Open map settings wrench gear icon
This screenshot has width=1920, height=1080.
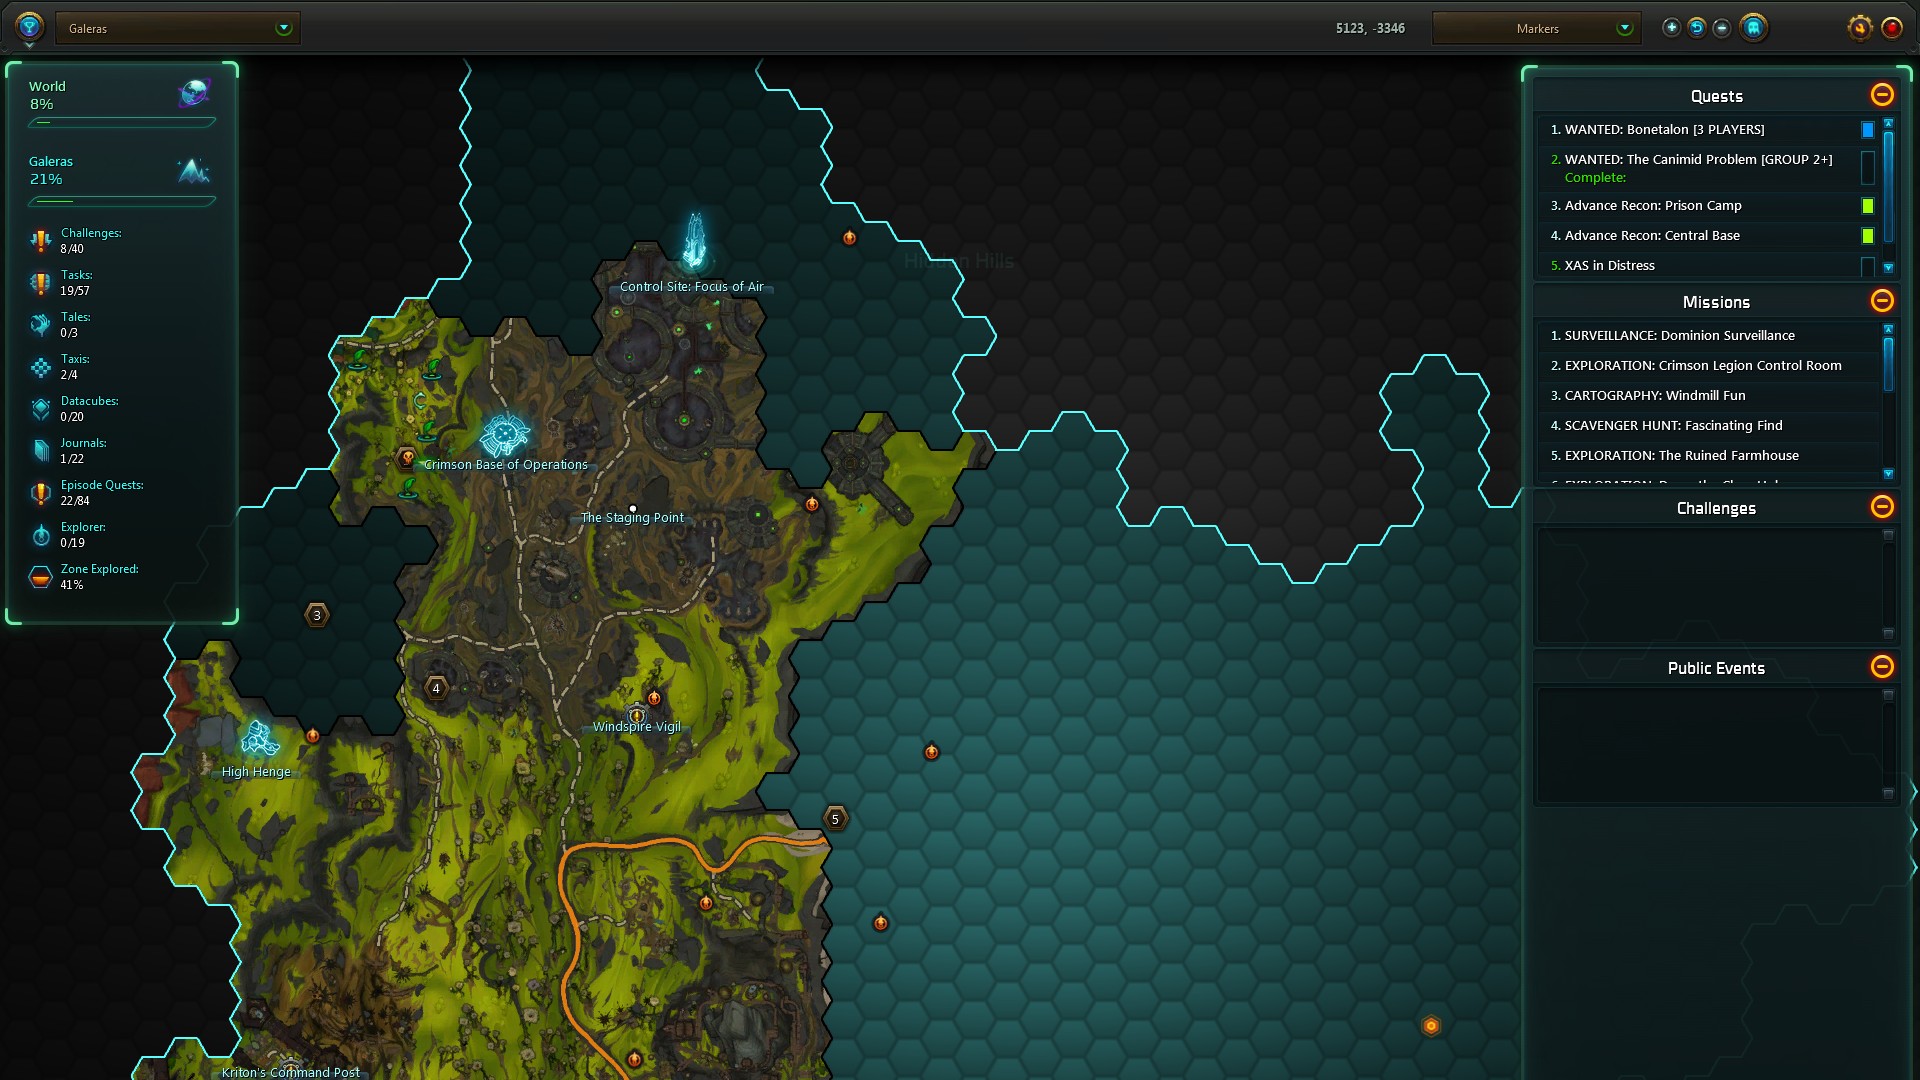coord(1860,28)
